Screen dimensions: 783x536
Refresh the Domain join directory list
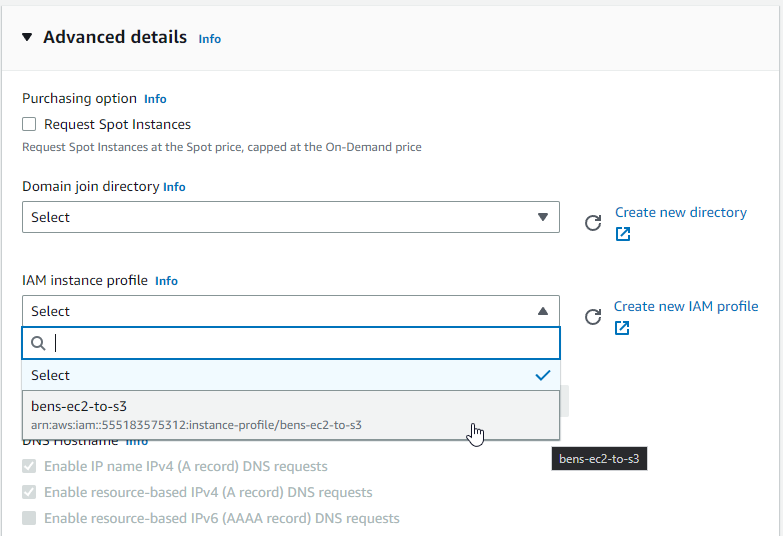click(593, 223)
